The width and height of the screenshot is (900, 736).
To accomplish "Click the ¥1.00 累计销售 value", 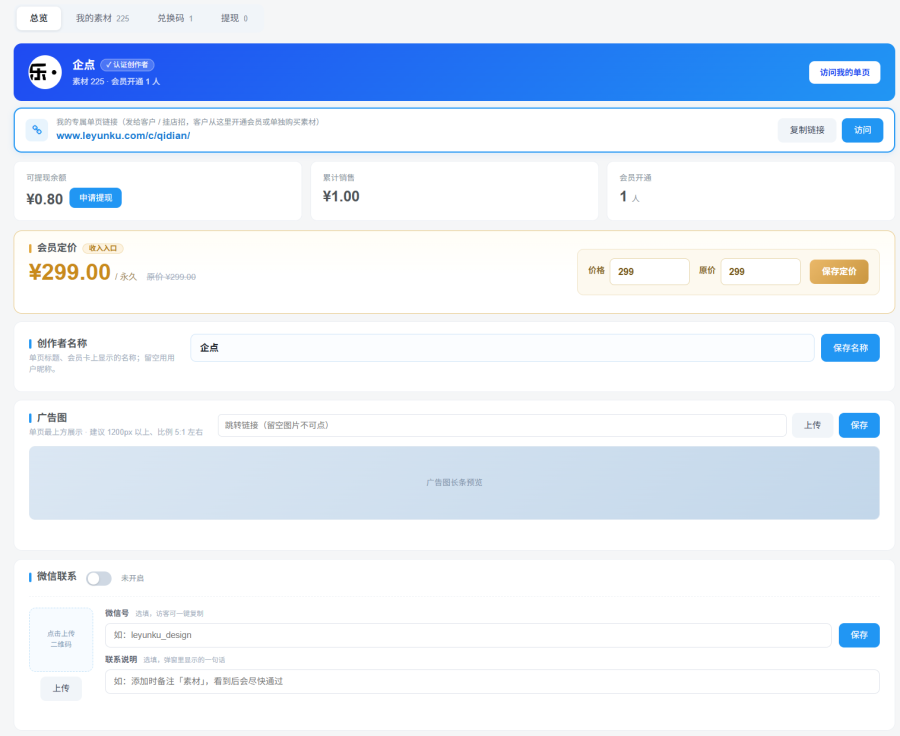I will (x=341, y=196).
